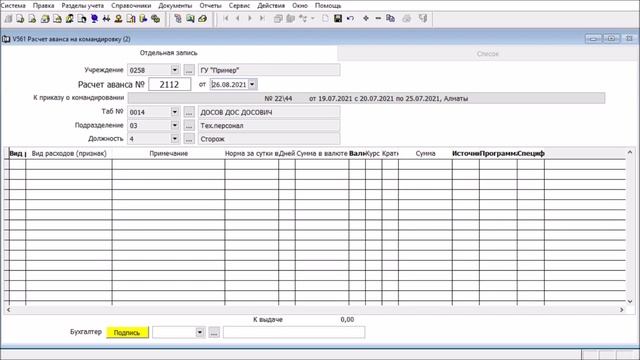Click the Вид расходов (признак) column header
Viewport: 640px width, 360px height.
pyautogui.click(x=69, y=153)
